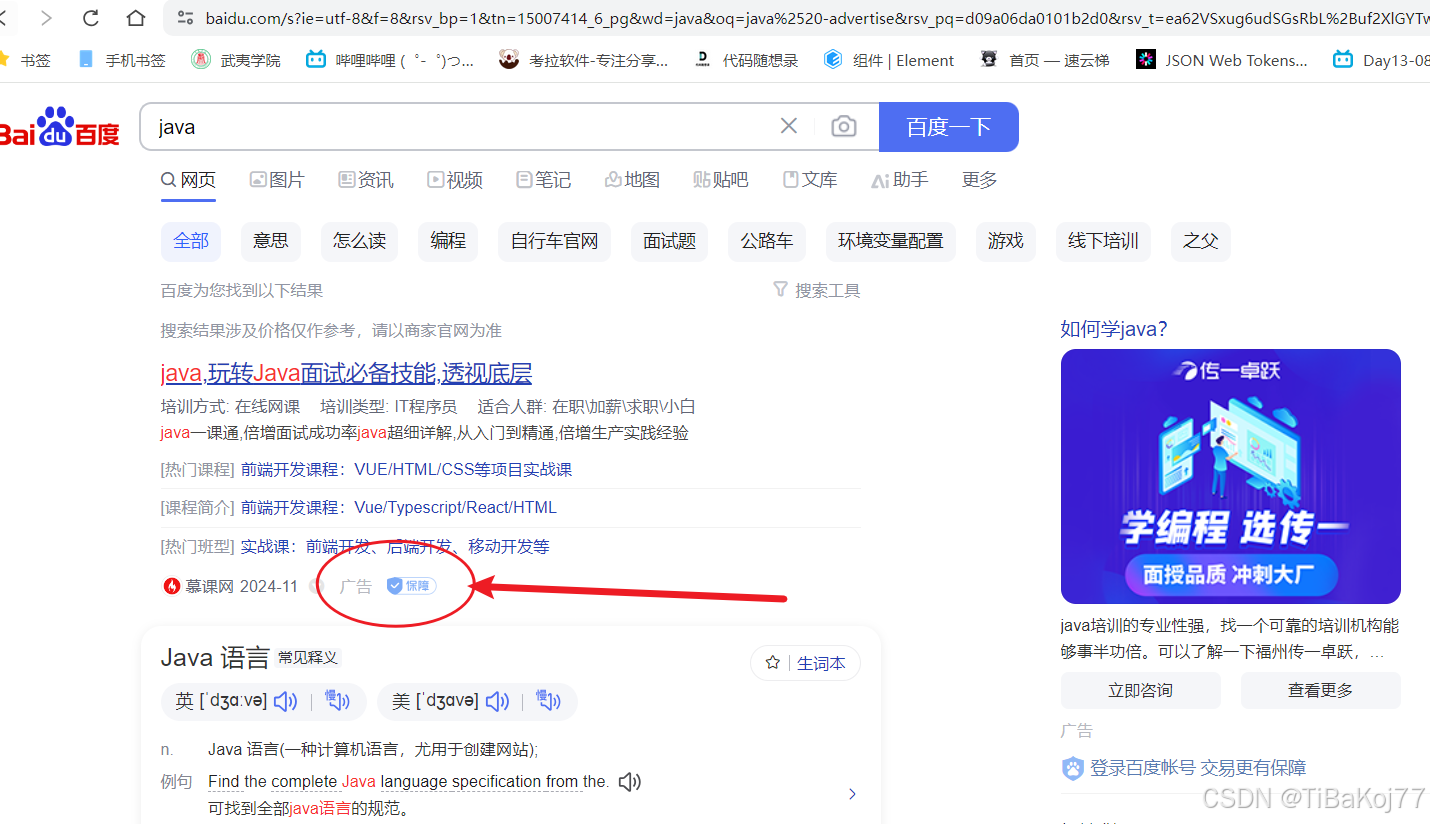
Task: Open 组件 | Element bookmark
Action: 888,60
